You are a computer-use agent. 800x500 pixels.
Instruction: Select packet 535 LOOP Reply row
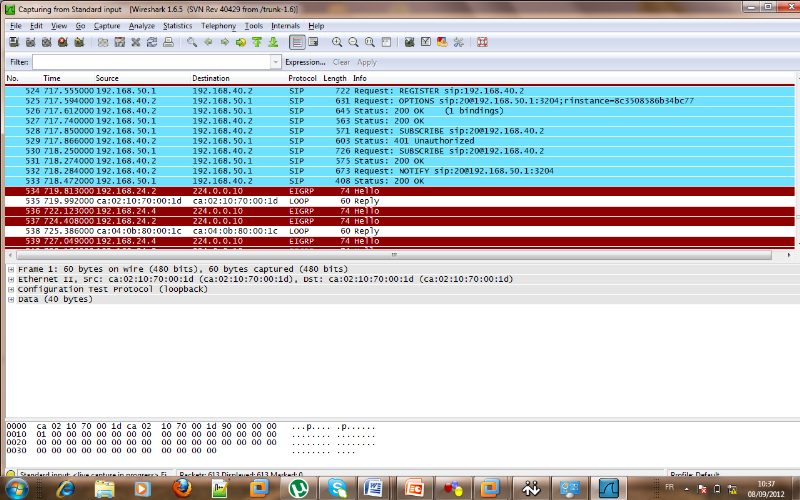400,201
